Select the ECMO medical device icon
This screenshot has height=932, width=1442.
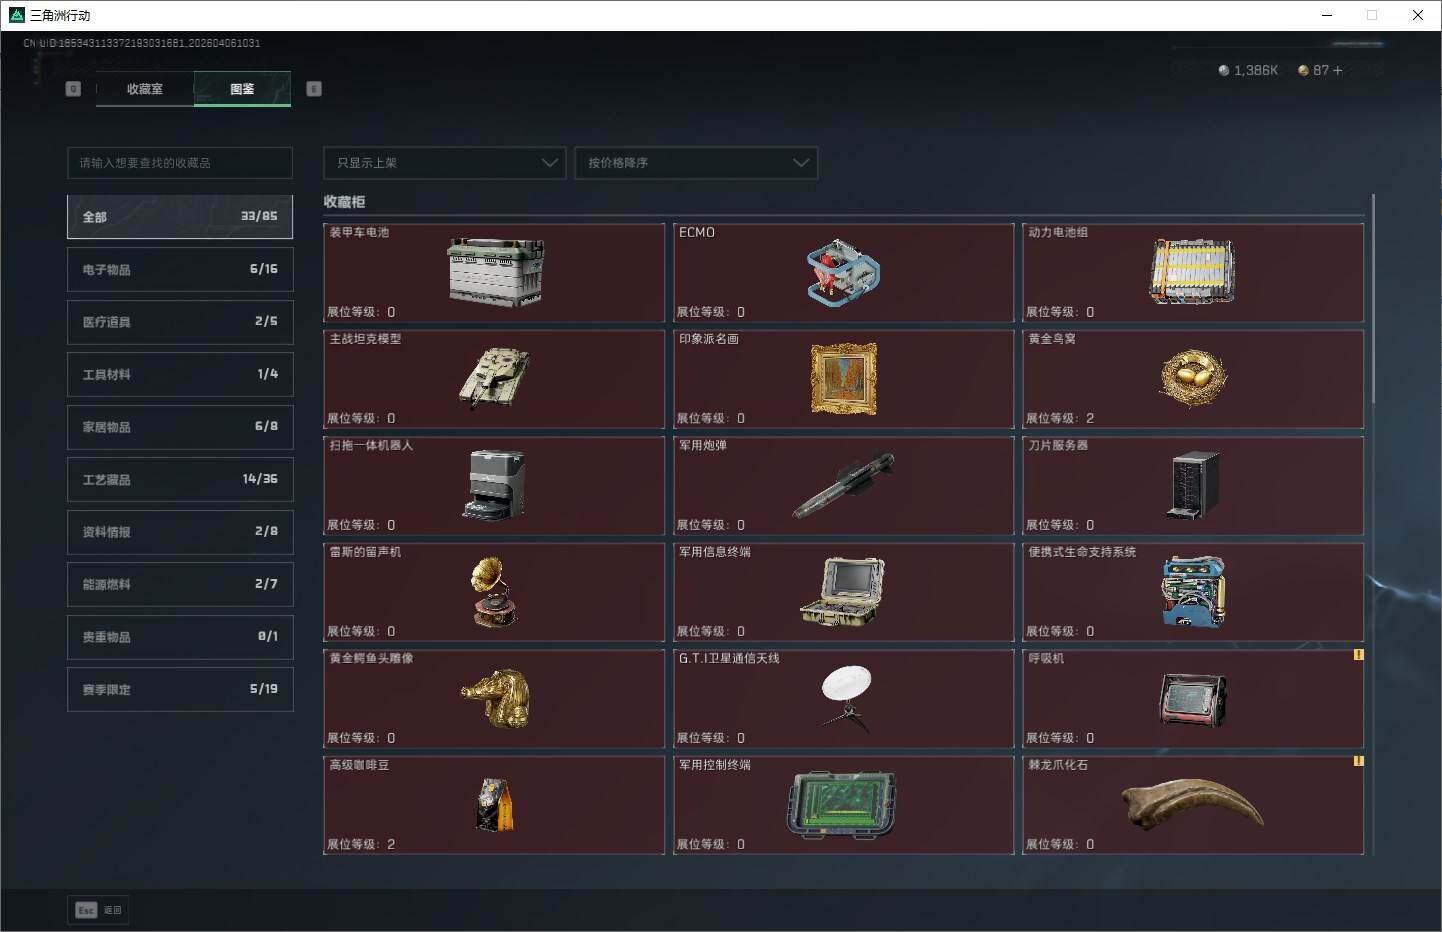(843, 272)
